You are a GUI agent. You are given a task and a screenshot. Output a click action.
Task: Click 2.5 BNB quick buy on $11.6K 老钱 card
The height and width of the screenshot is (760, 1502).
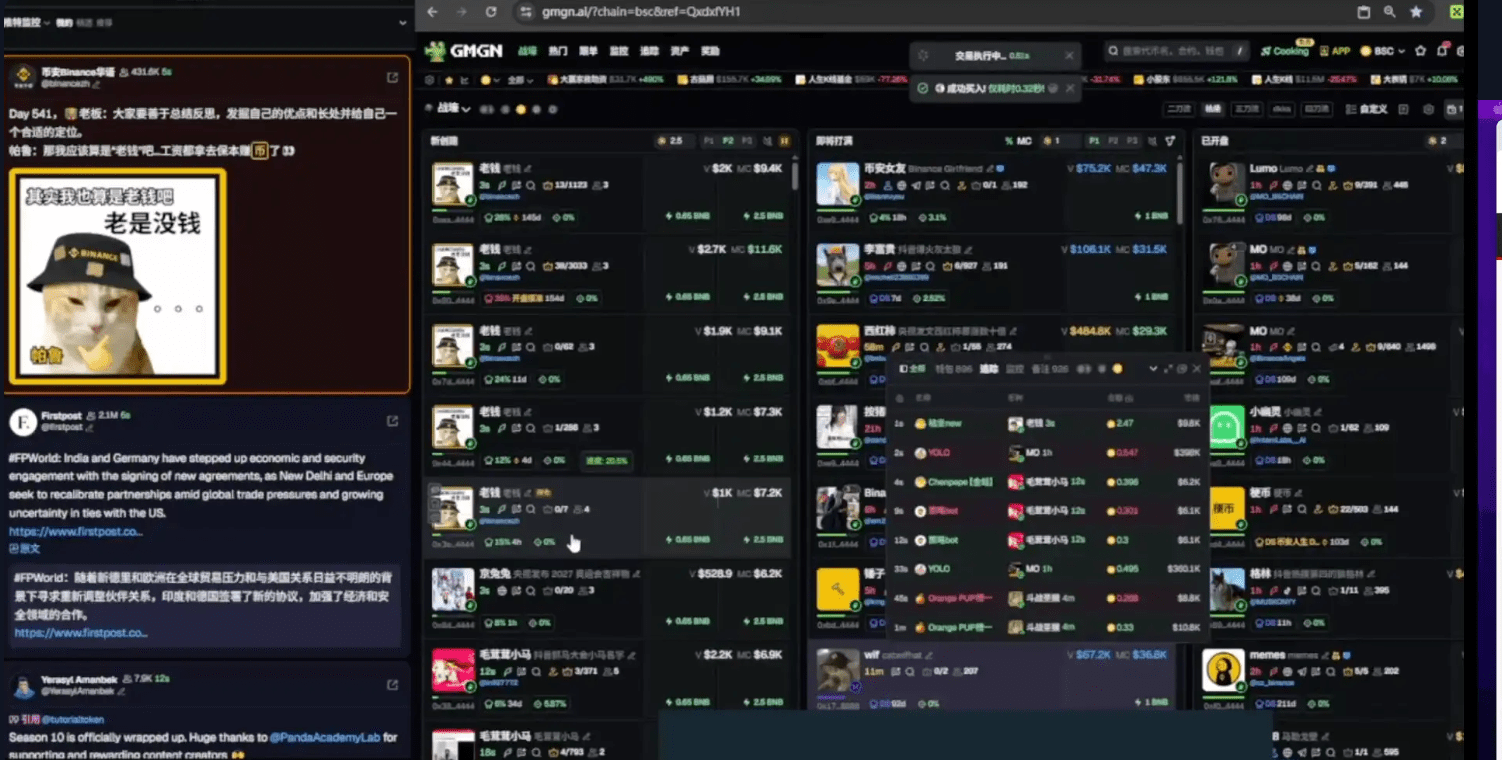click(762, 297)
